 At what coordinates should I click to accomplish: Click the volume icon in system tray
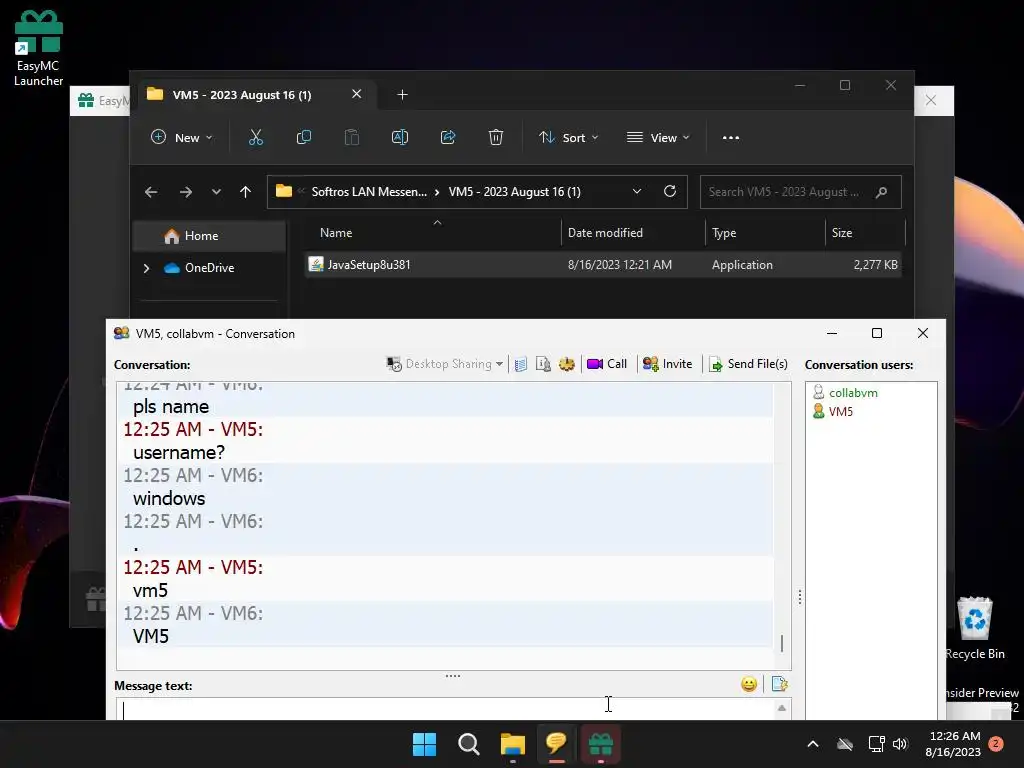tap(900, 744)
